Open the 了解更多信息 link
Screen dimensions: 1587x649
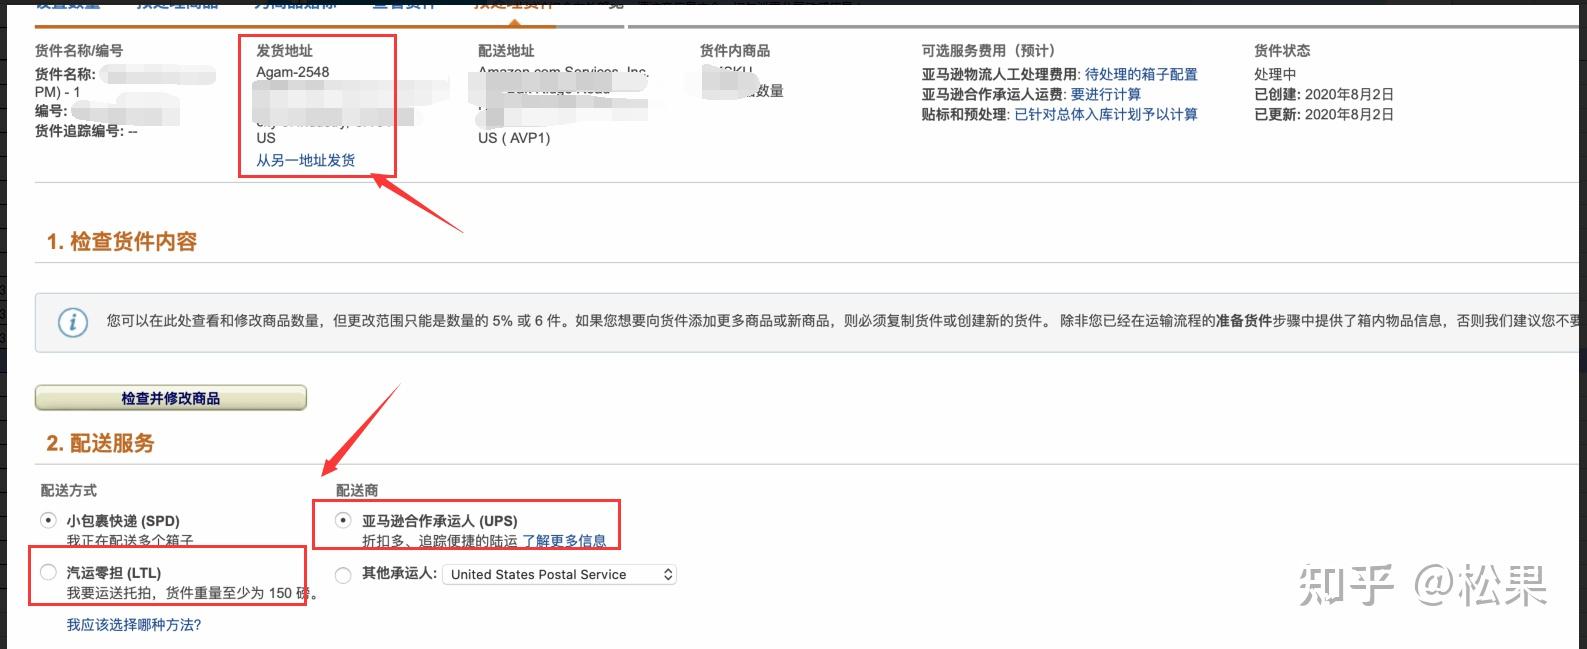pyautogui.click(x=564, y=540)
